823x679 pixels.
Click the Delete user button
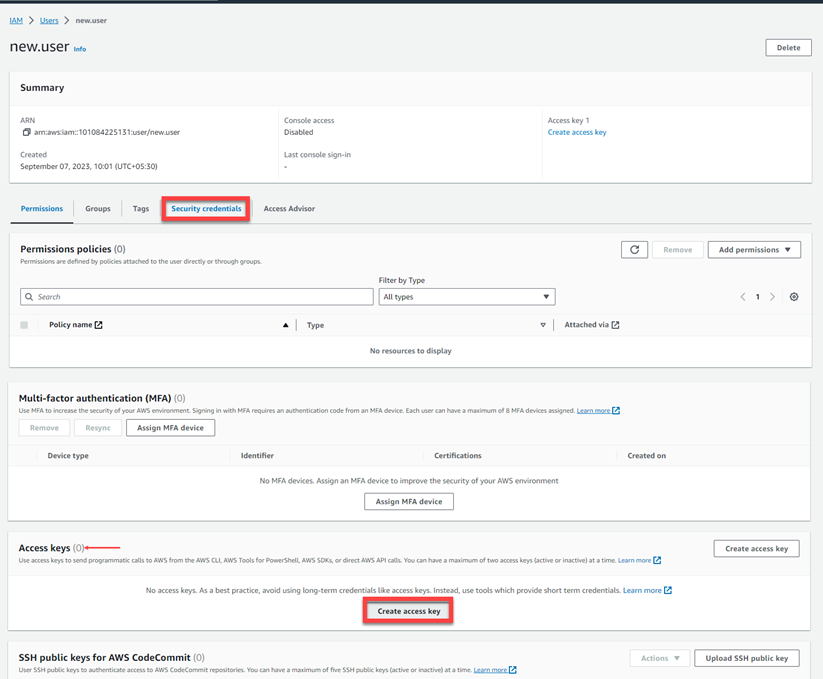(788, 47)
